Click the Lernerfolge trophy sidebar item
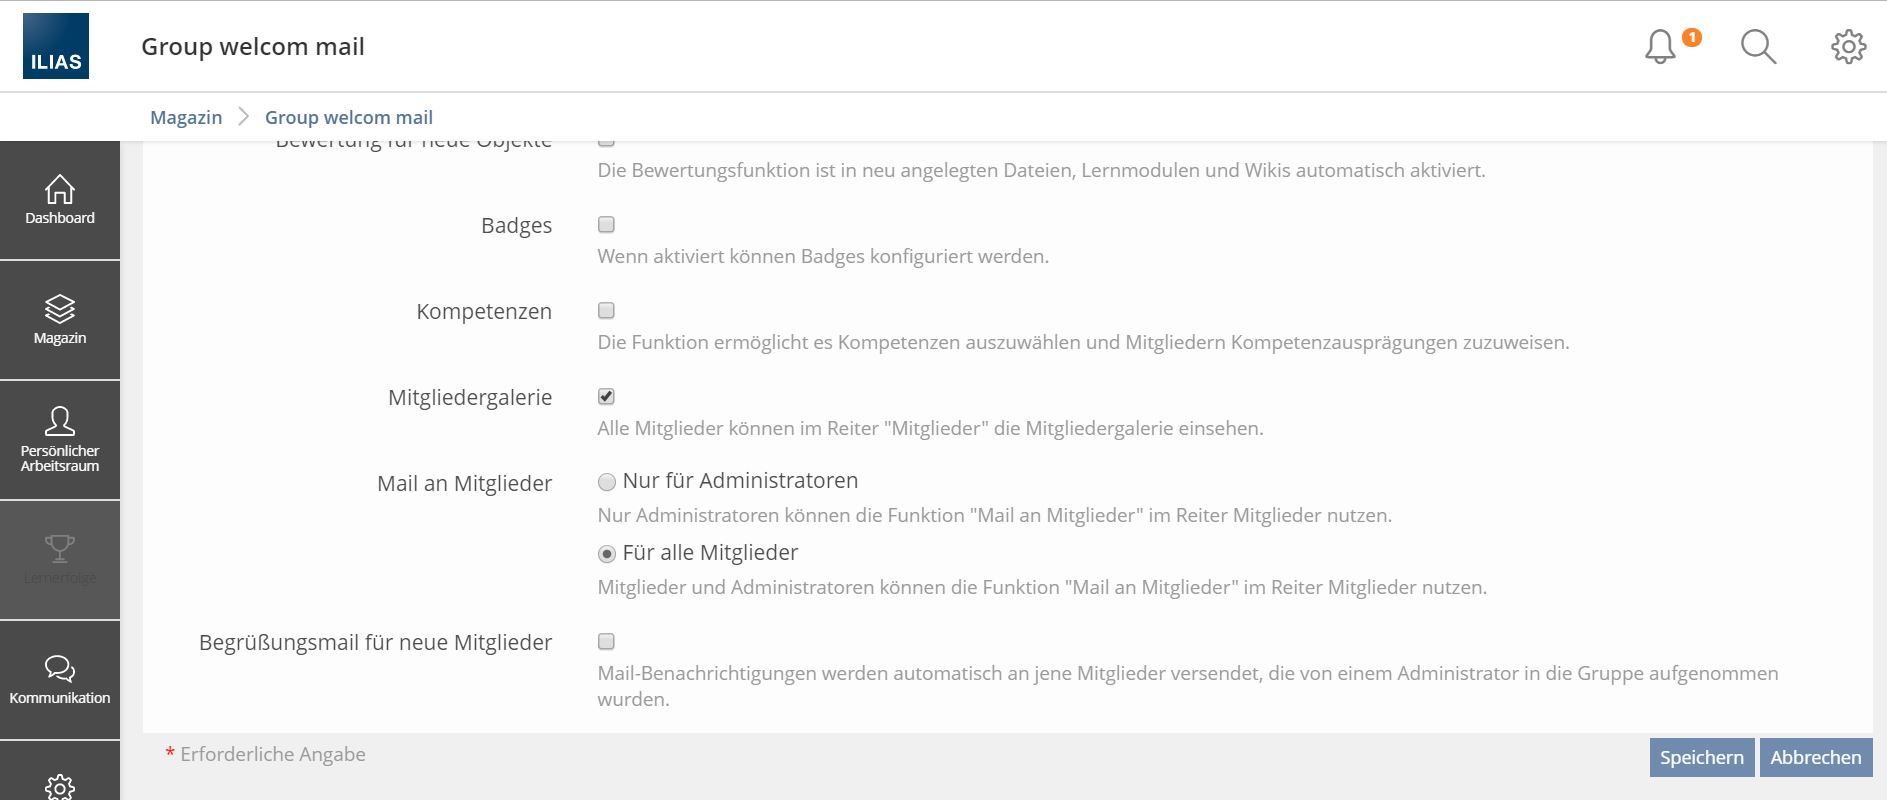This screenshot has width=1887, height=800. [60, 560]
